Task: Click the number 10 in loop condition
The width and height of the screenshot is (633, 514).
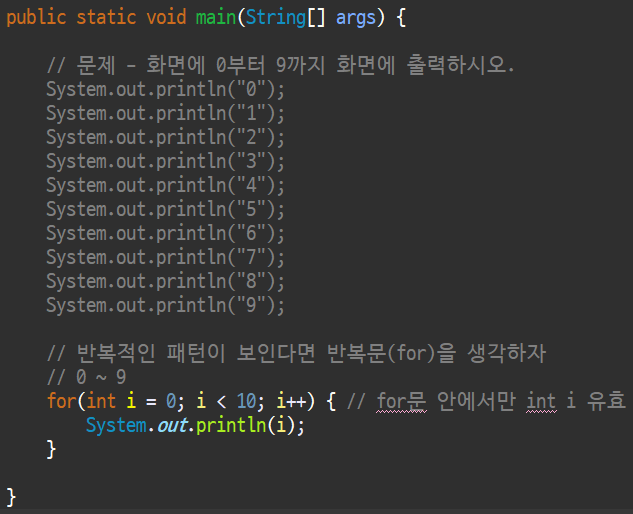Action: (x=246, y=401)
